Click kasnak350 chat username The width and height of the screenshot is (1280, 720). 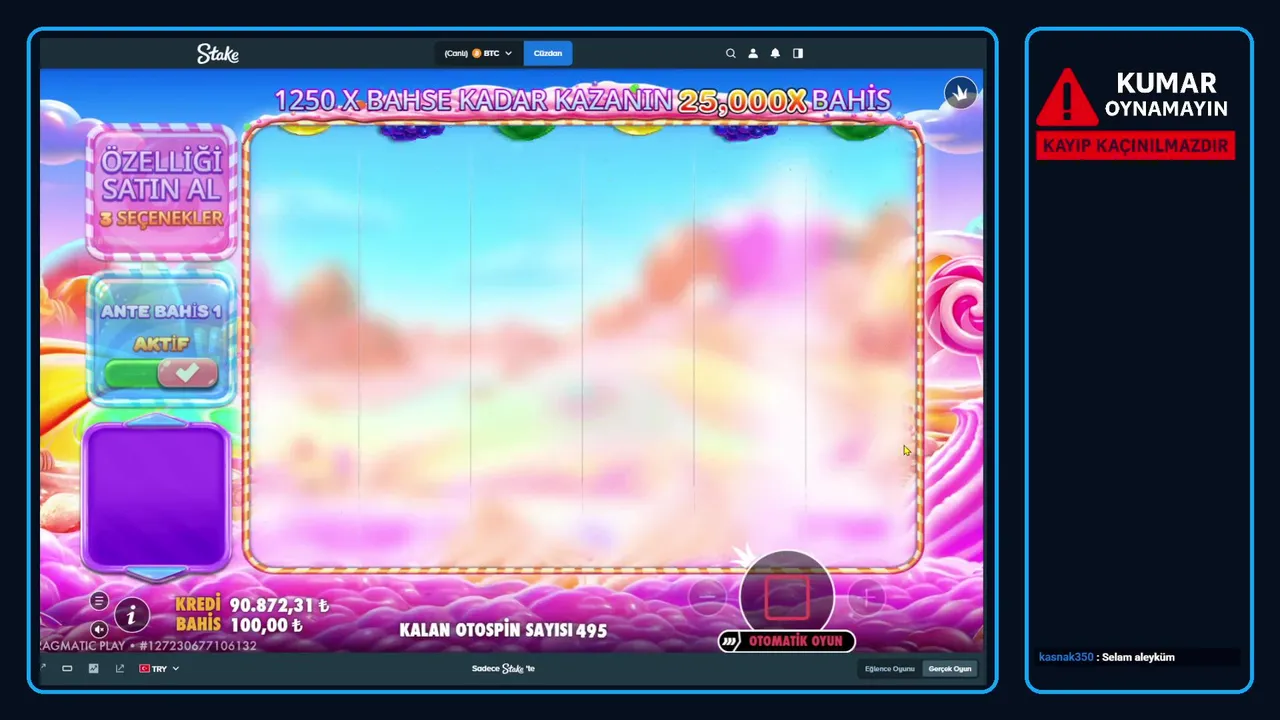1066,657
